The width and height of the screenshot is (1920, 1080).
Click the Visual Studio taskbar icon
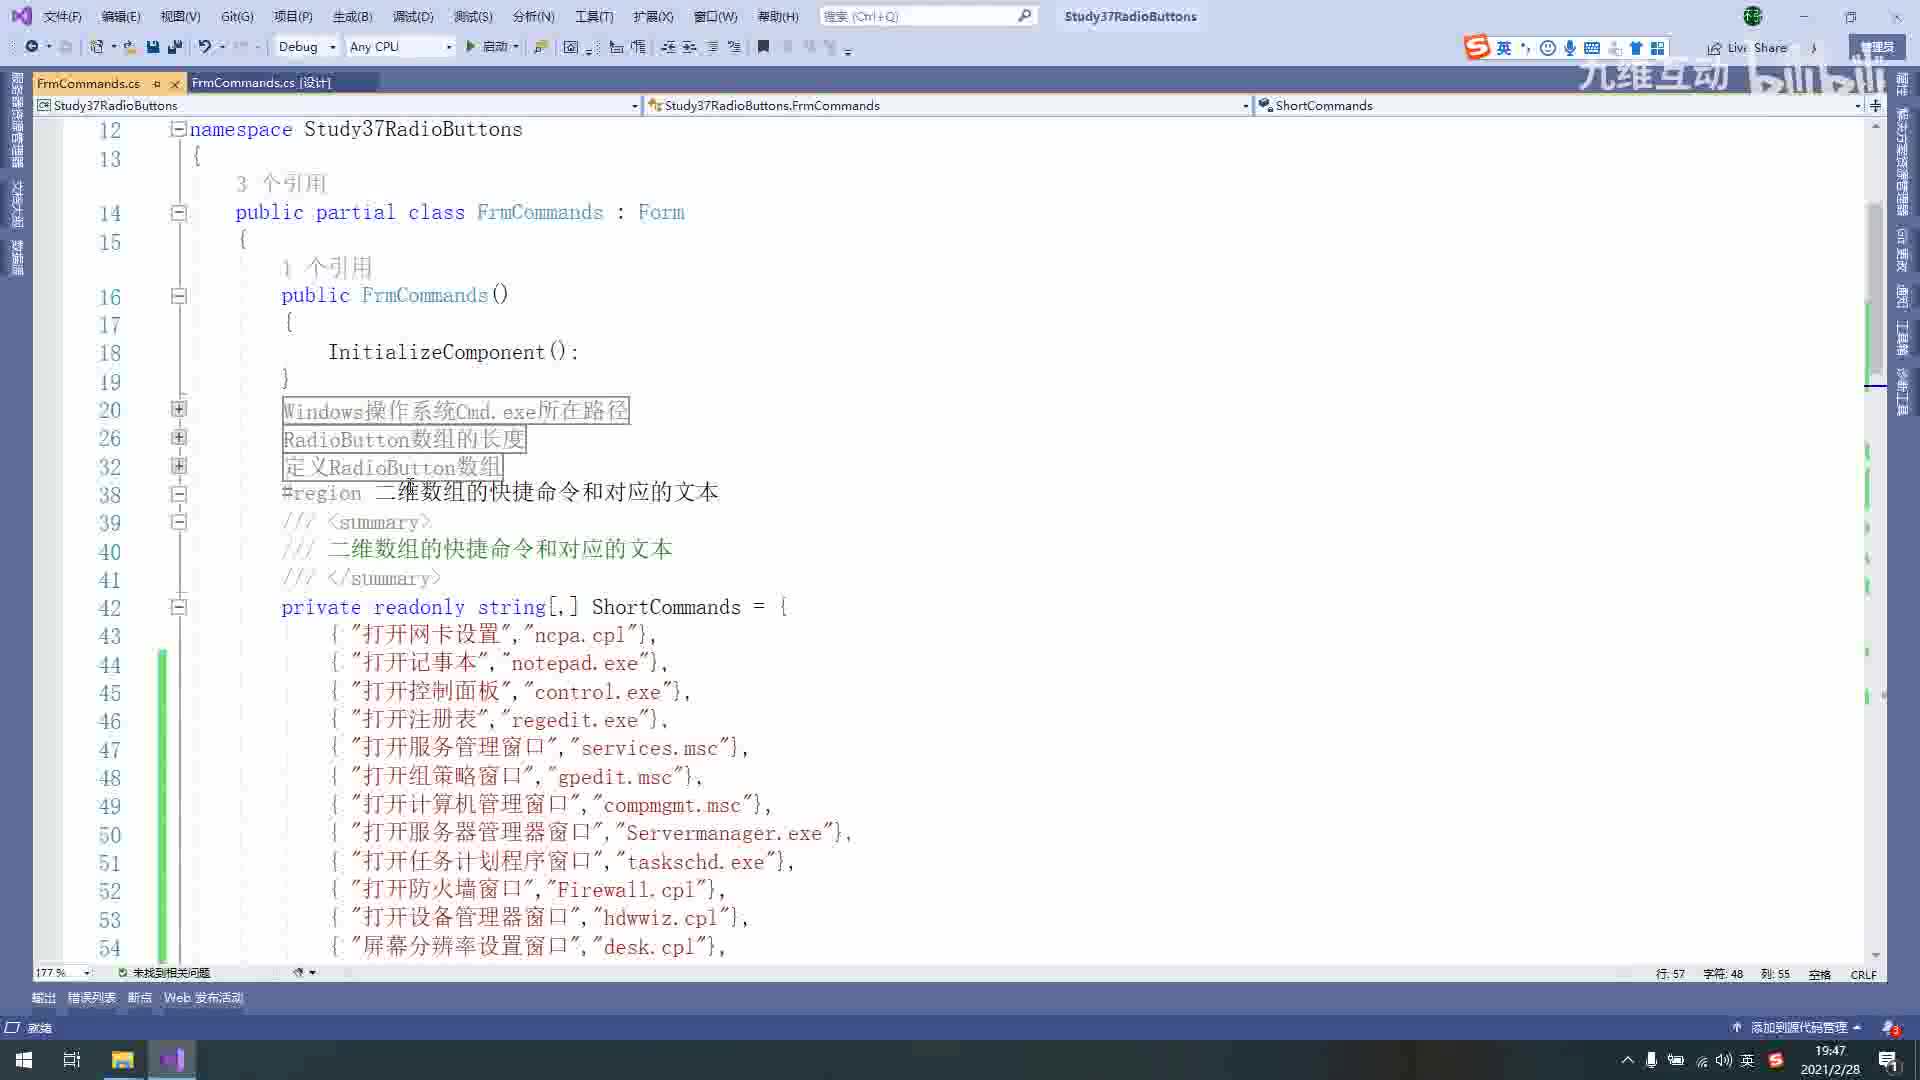coord(172,1060)
